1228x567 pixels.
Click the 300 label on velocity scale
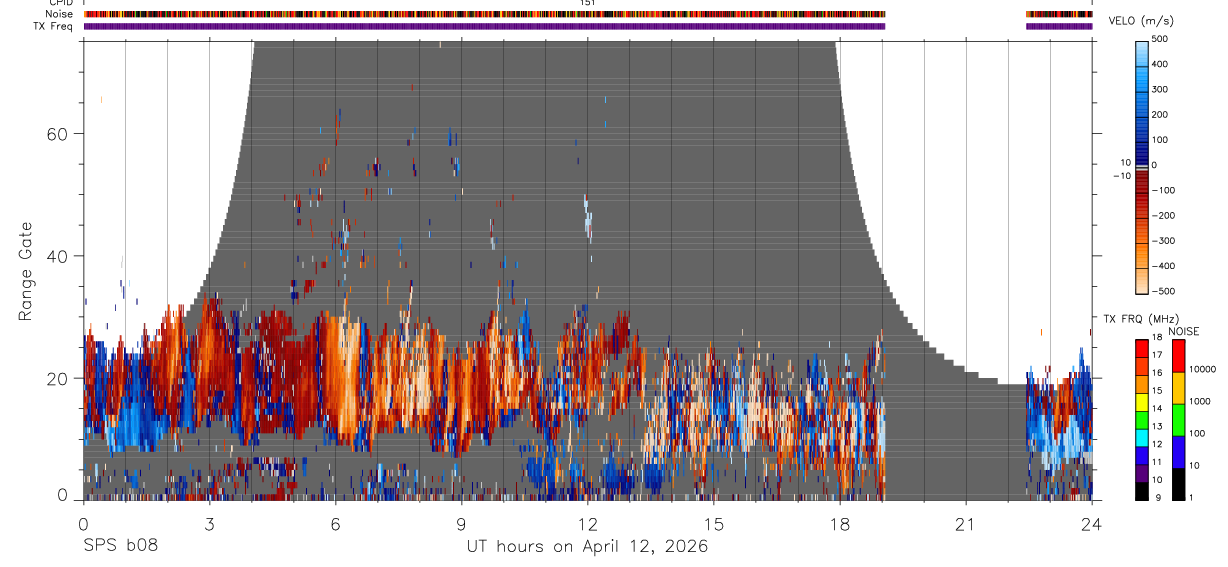1160,89
